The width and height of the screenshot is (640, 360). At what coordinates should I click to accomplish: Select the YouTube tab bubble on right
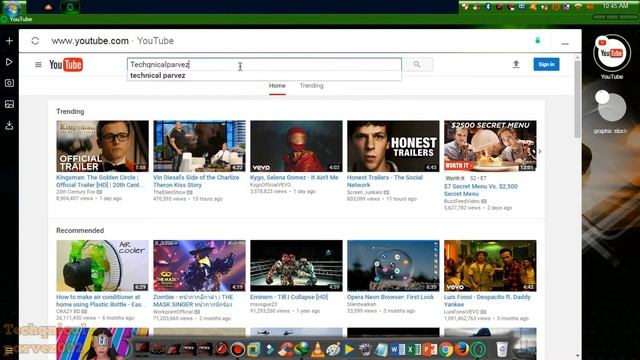click(x=611, y=53)
